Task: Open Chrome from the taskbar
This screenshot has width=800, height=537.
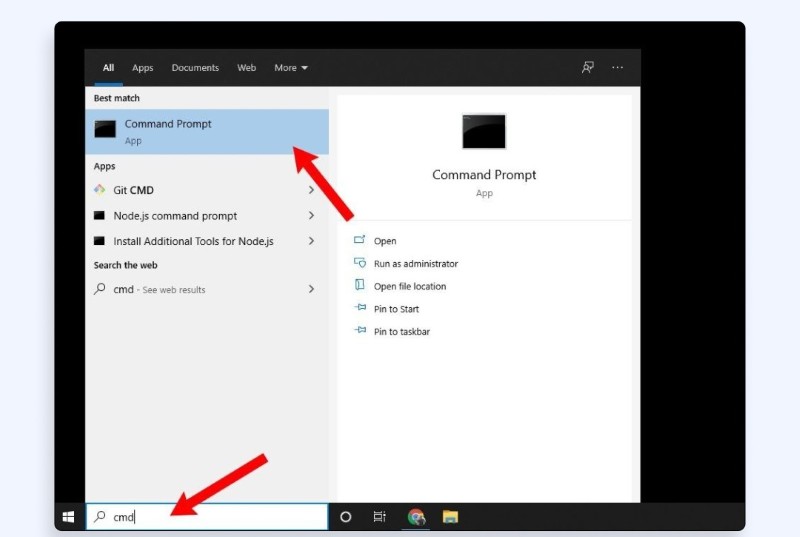Action: point(416,517)
